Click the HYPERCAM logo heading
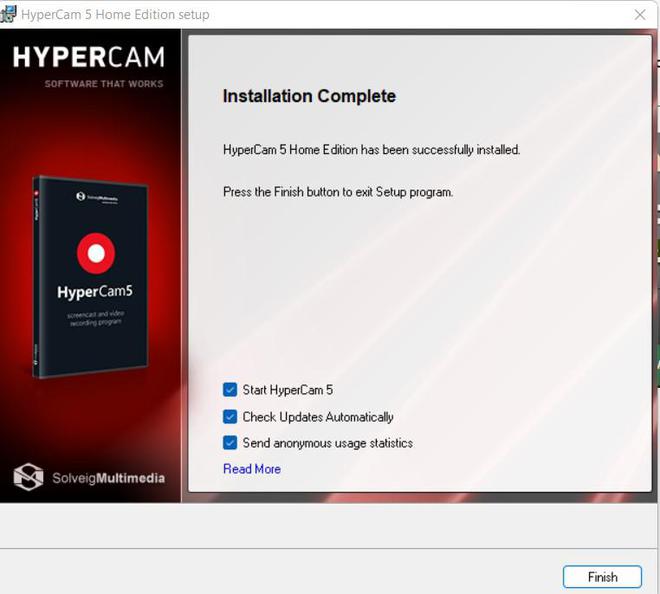Screen dimensions: 660x594 click(x=88, y=57)
